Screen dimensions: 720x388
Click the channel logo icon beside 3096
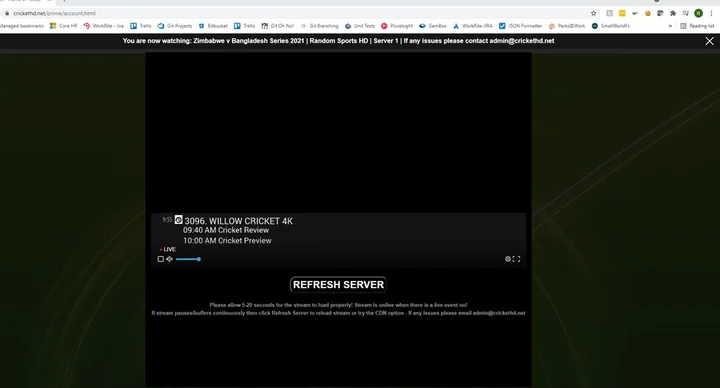click(x=179, y=220)
